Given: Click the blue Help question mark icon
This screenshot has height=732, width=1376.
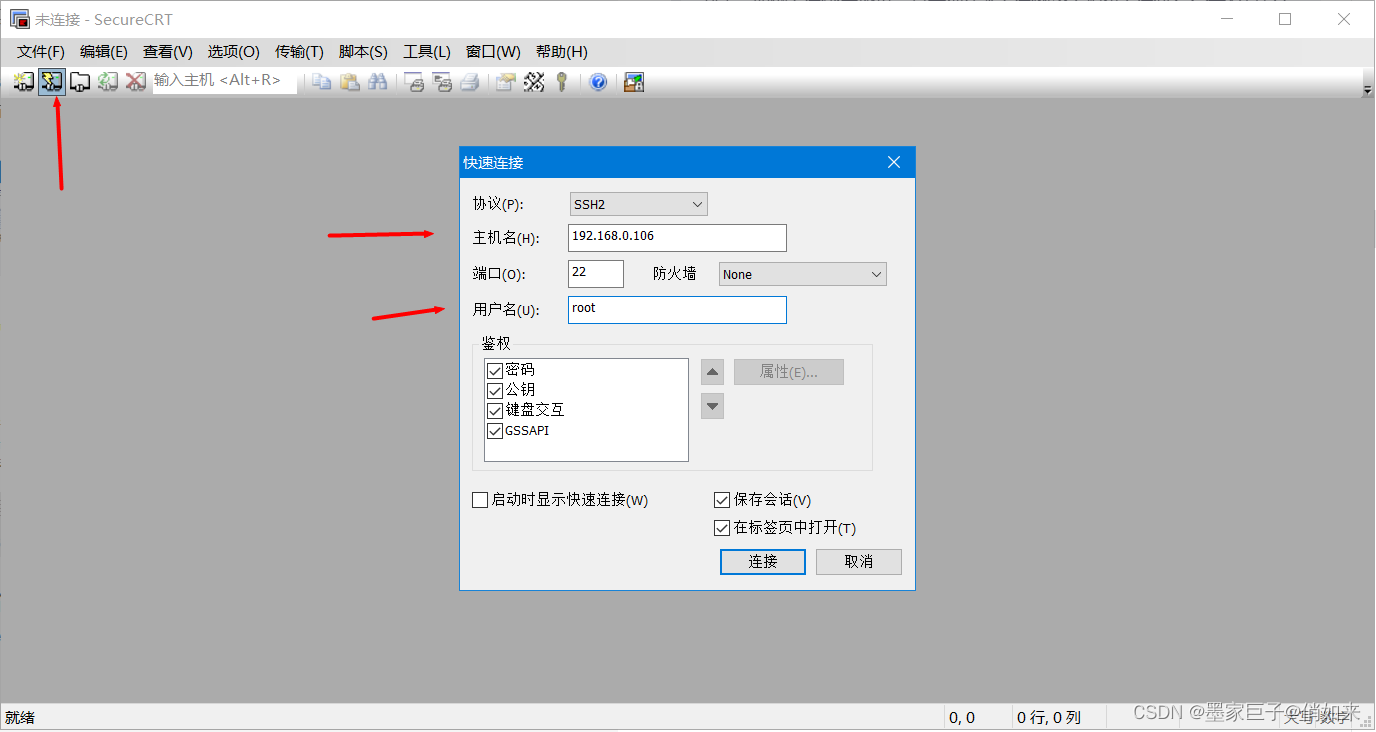Looking at the screenshot, I should (x=598, y=82).
